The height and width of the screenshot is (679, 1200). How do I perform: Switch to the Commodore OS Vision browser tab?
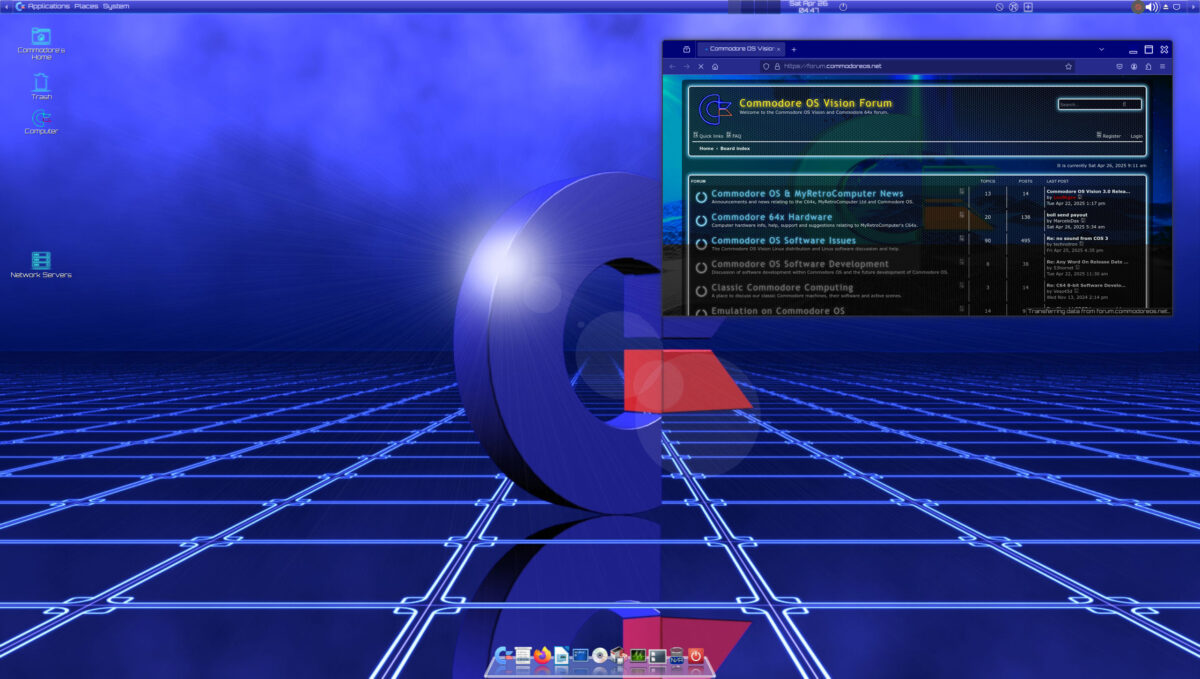point(740,47)
